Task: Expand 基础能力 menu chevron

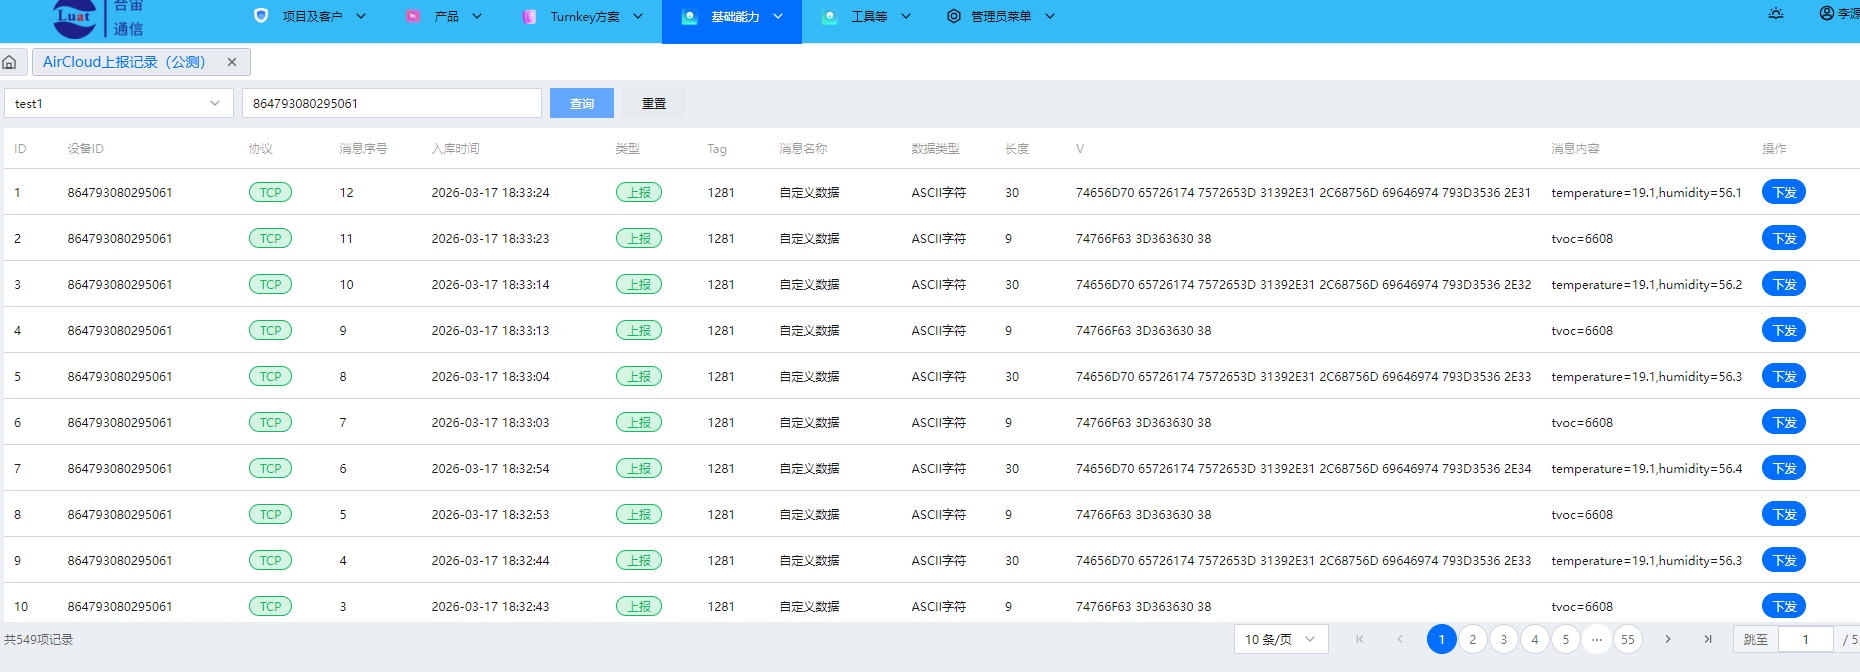Action: pos(778,16)
